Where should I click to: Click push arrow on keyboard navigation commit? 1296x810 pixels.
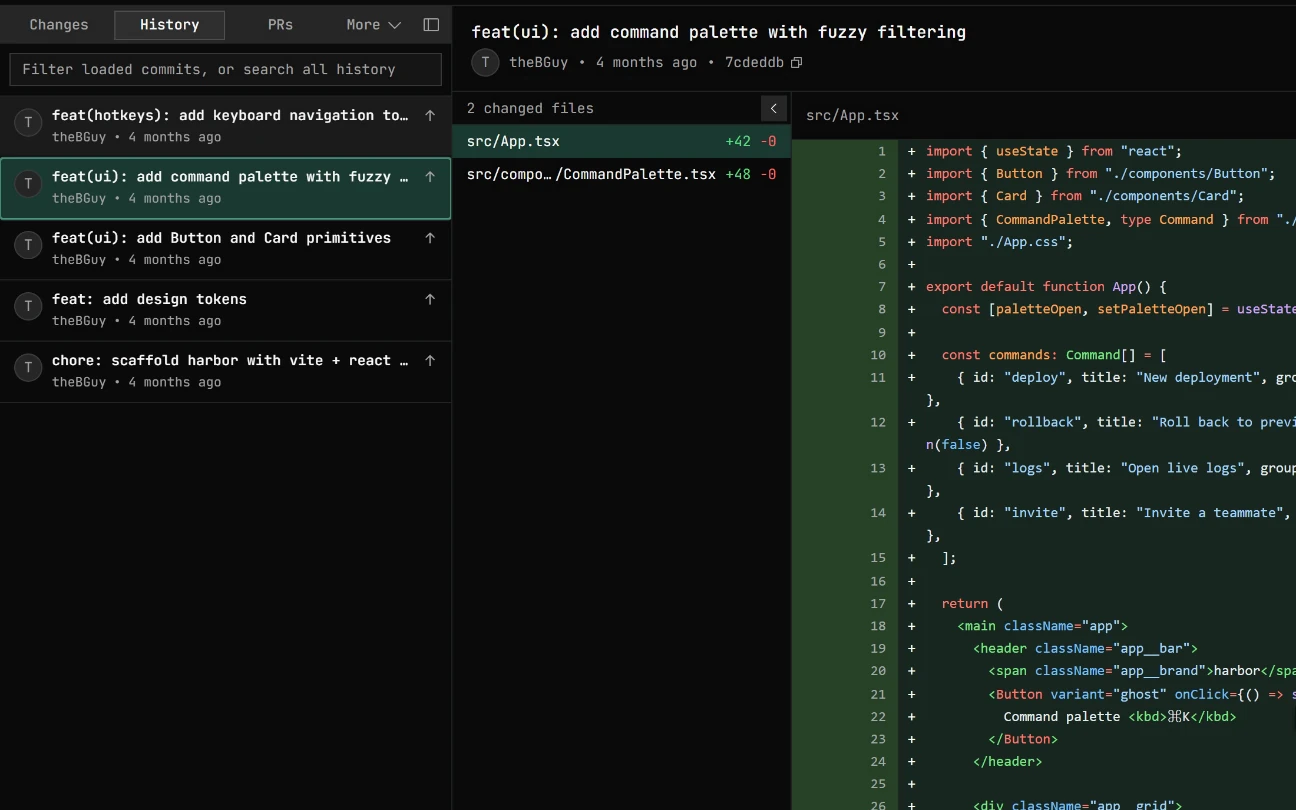click(430, 116)
